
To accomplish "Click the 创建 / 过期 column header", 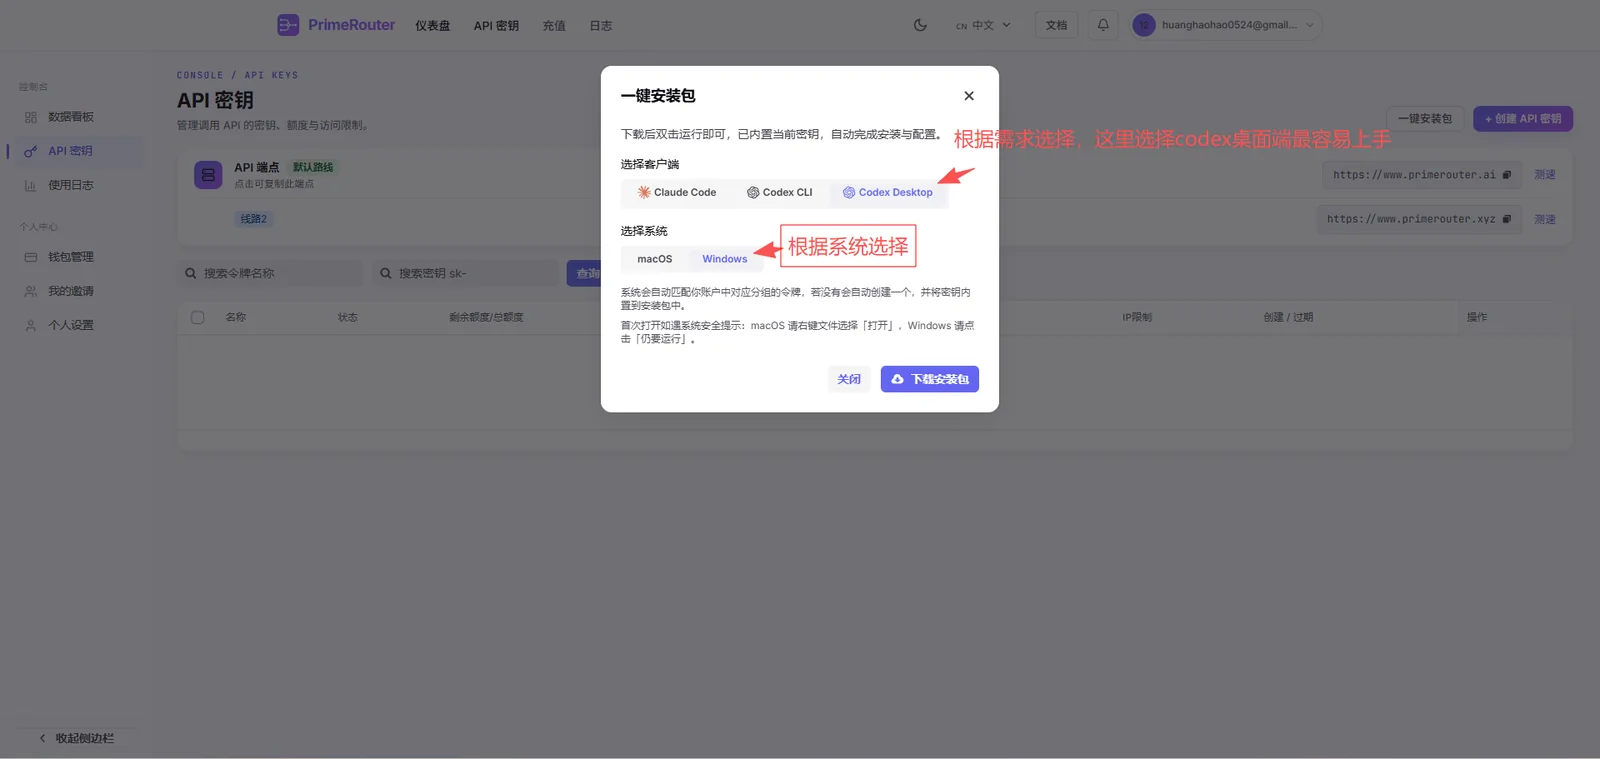I will pos(1288,317).
